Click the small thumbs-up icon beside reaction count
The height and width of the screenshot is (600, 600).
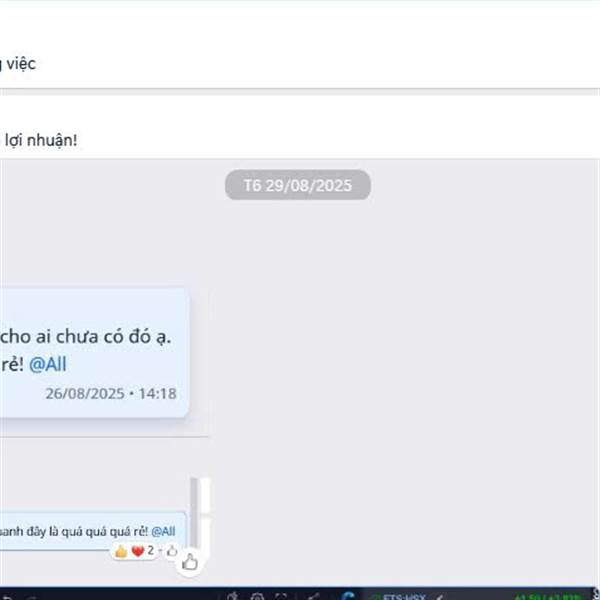(x=172, y=551)
